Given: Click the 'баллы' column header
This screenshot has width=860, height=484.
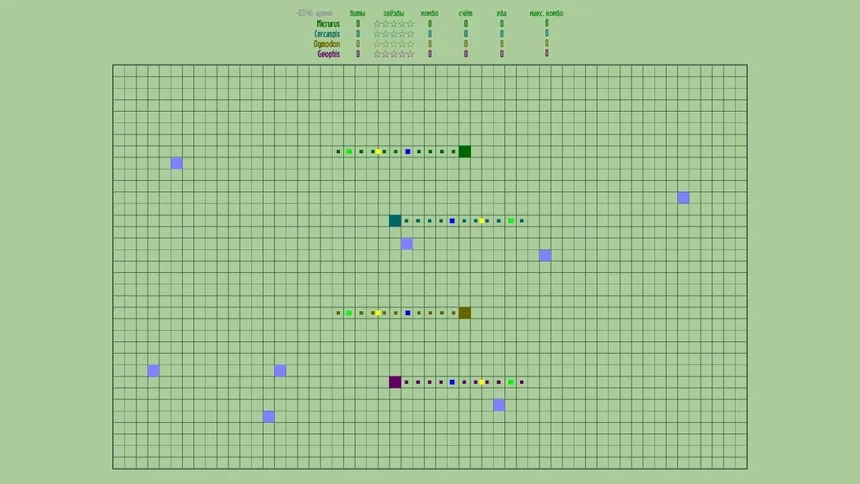Looking at the screenshot, I should [x=357, y=13].
